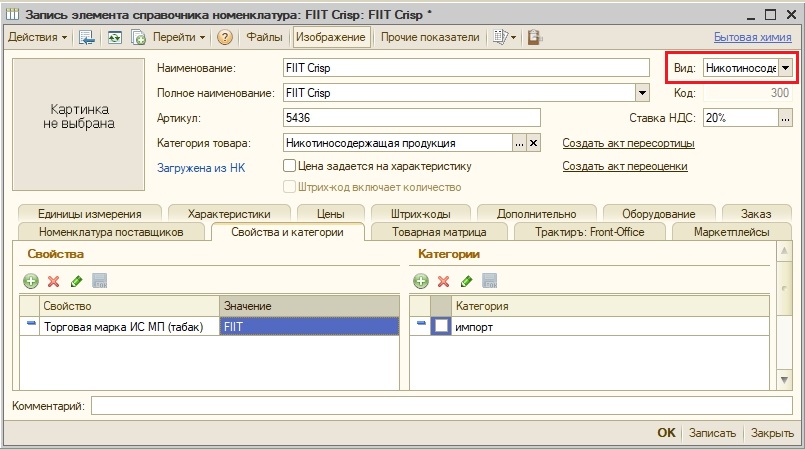Switch to the Характеристики tab
Image resolution: width=805 pixels, height=450 pixels.
[x=229, y=213]
